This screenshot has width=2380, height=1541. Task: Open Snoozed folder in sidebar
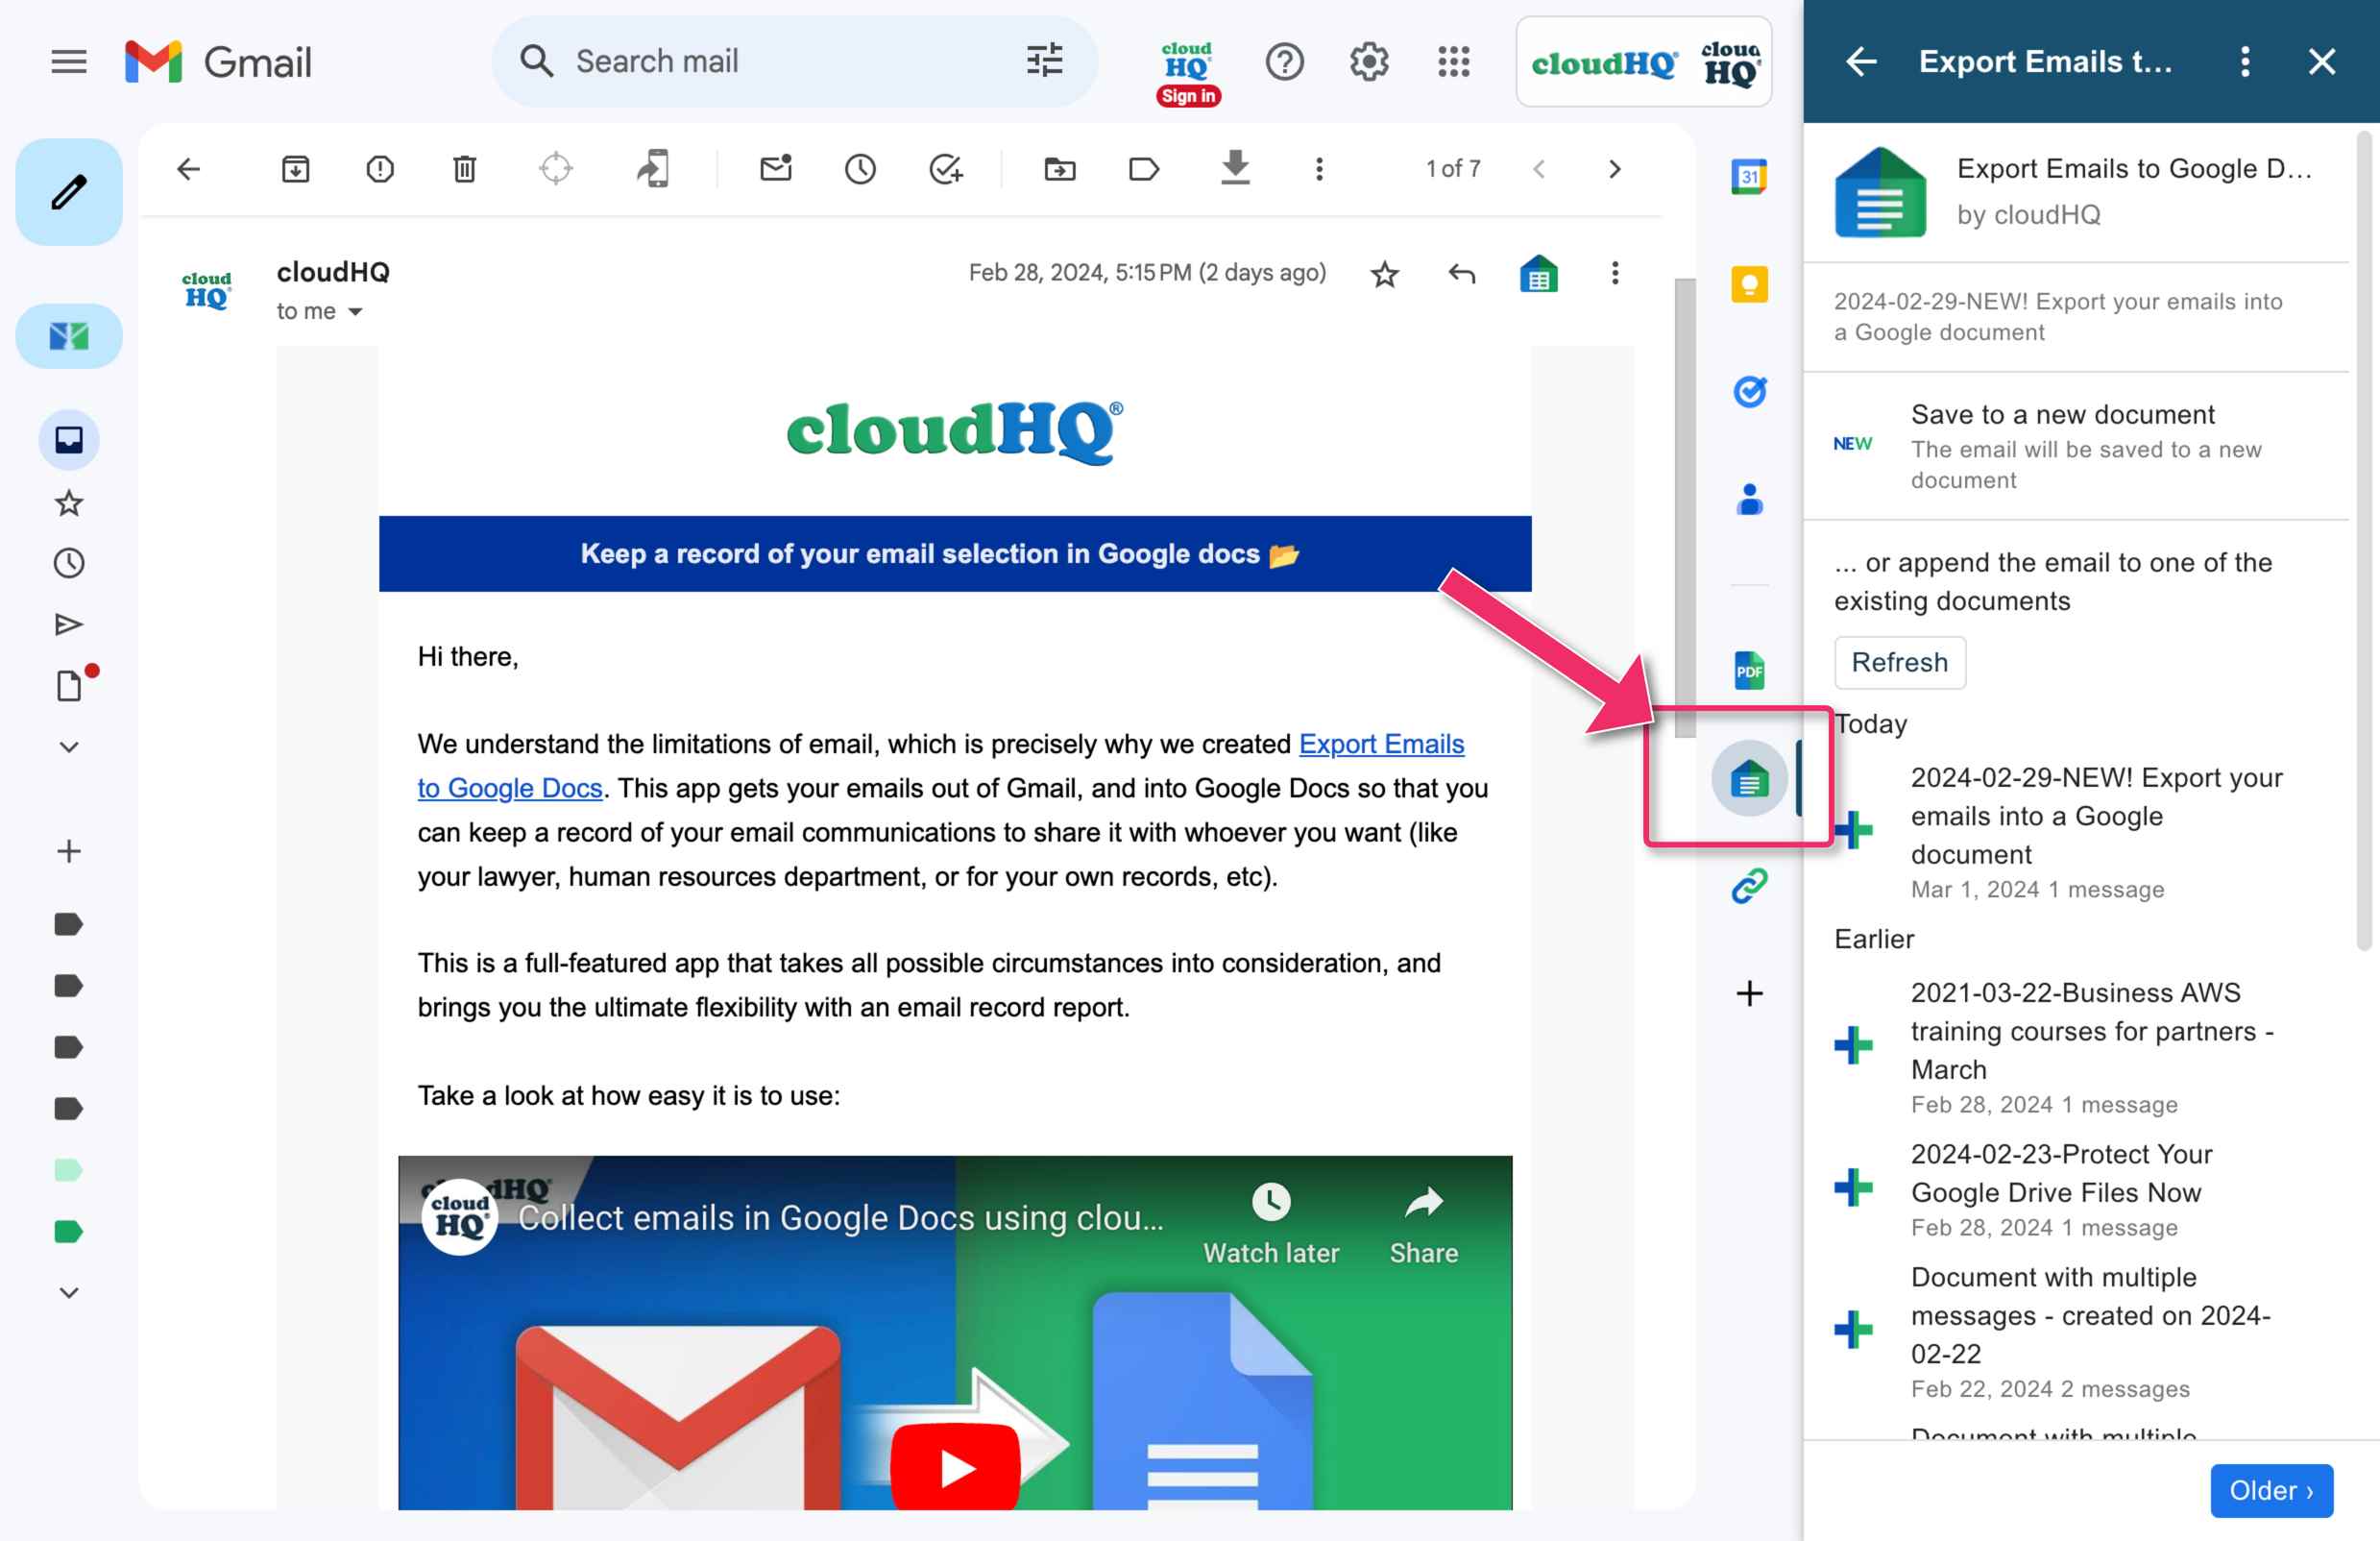click(69, 563)
